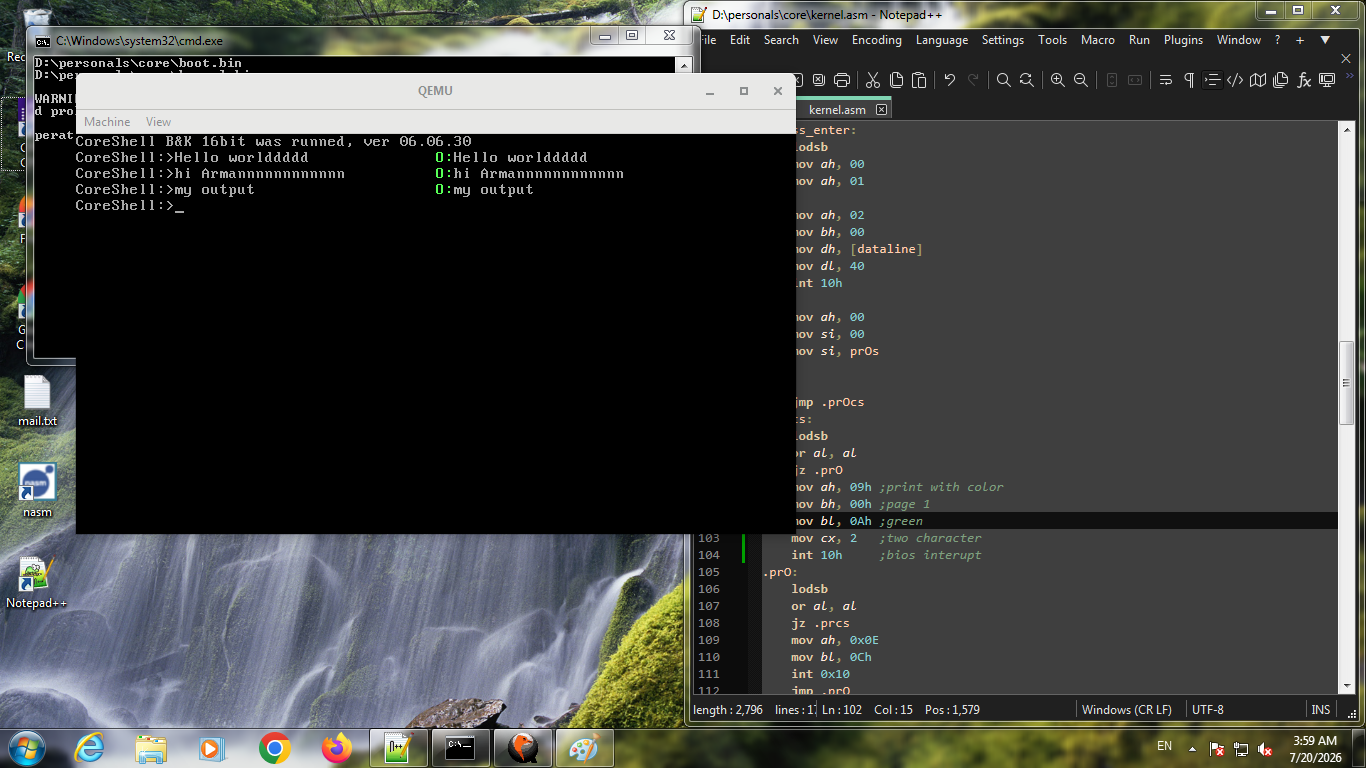Open Firefox from the taskbar

(337, 747)
